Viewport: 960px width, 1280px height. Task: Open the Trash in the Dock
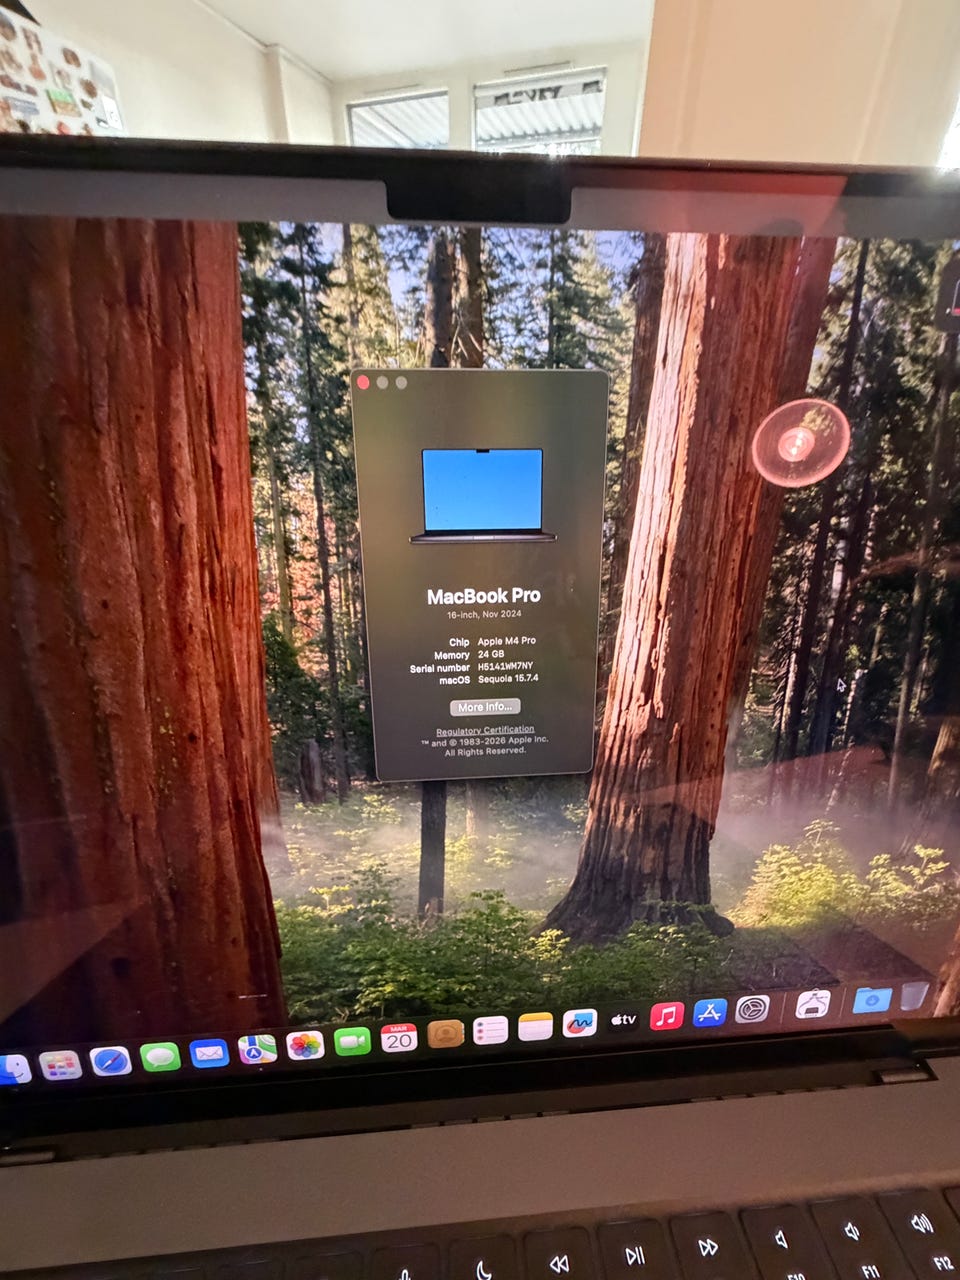pos(914,996)
